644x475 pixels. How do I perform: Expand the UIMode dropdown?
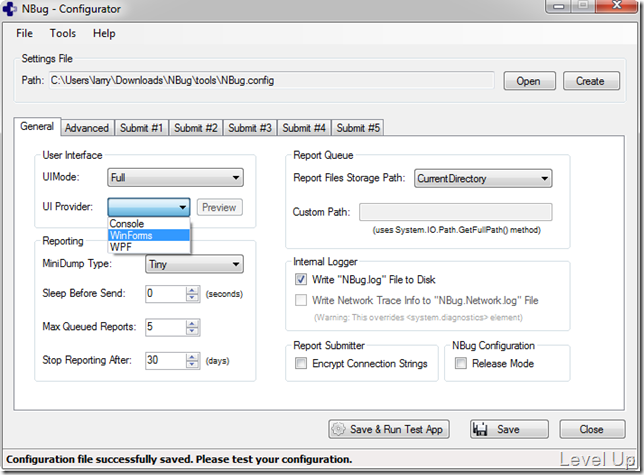pyautogui.click(x=175, y=178)
